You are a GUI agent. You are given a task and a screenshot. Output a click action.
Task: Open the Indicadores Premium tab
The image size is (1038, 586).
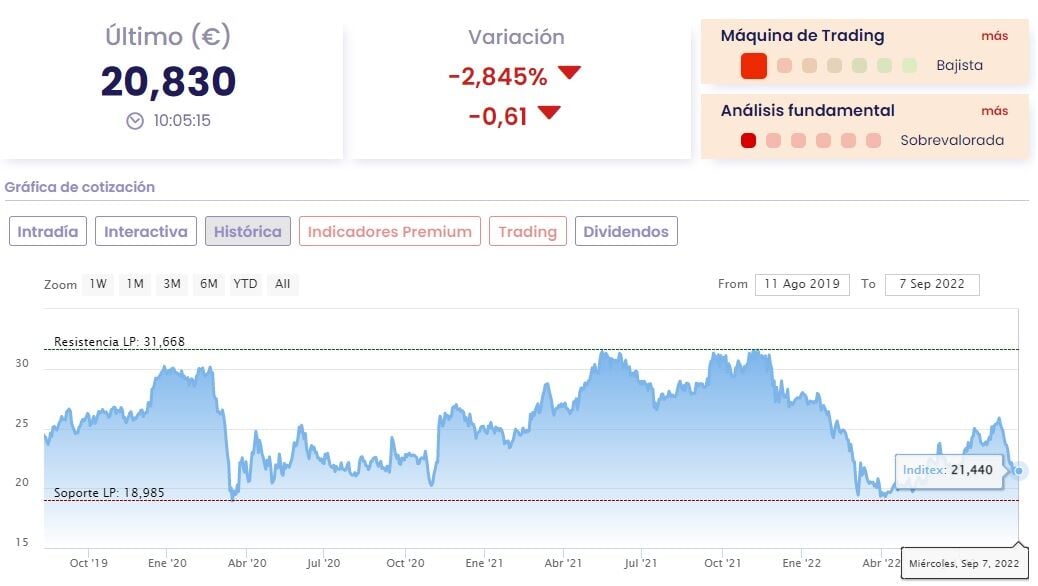pyautogui.click(x=389, y=232)
